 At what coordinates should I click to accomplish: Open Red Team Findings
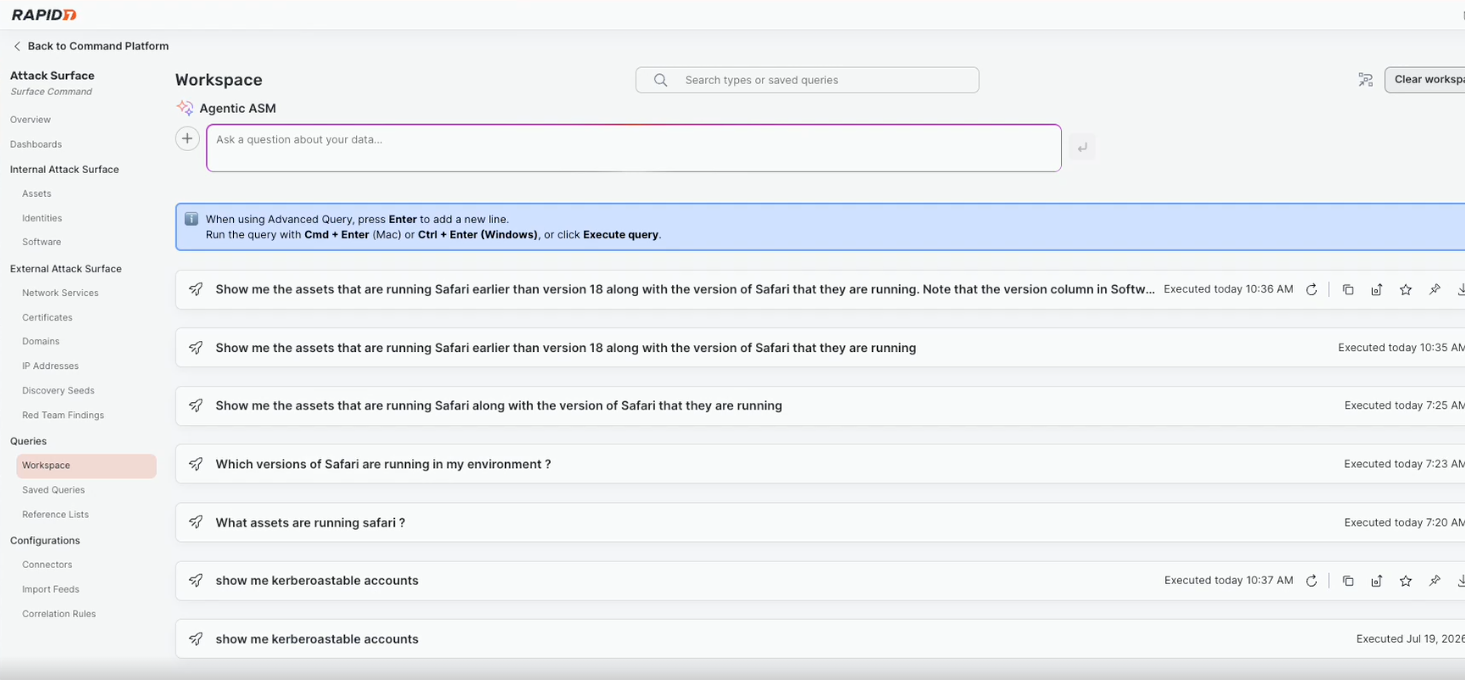63,415
